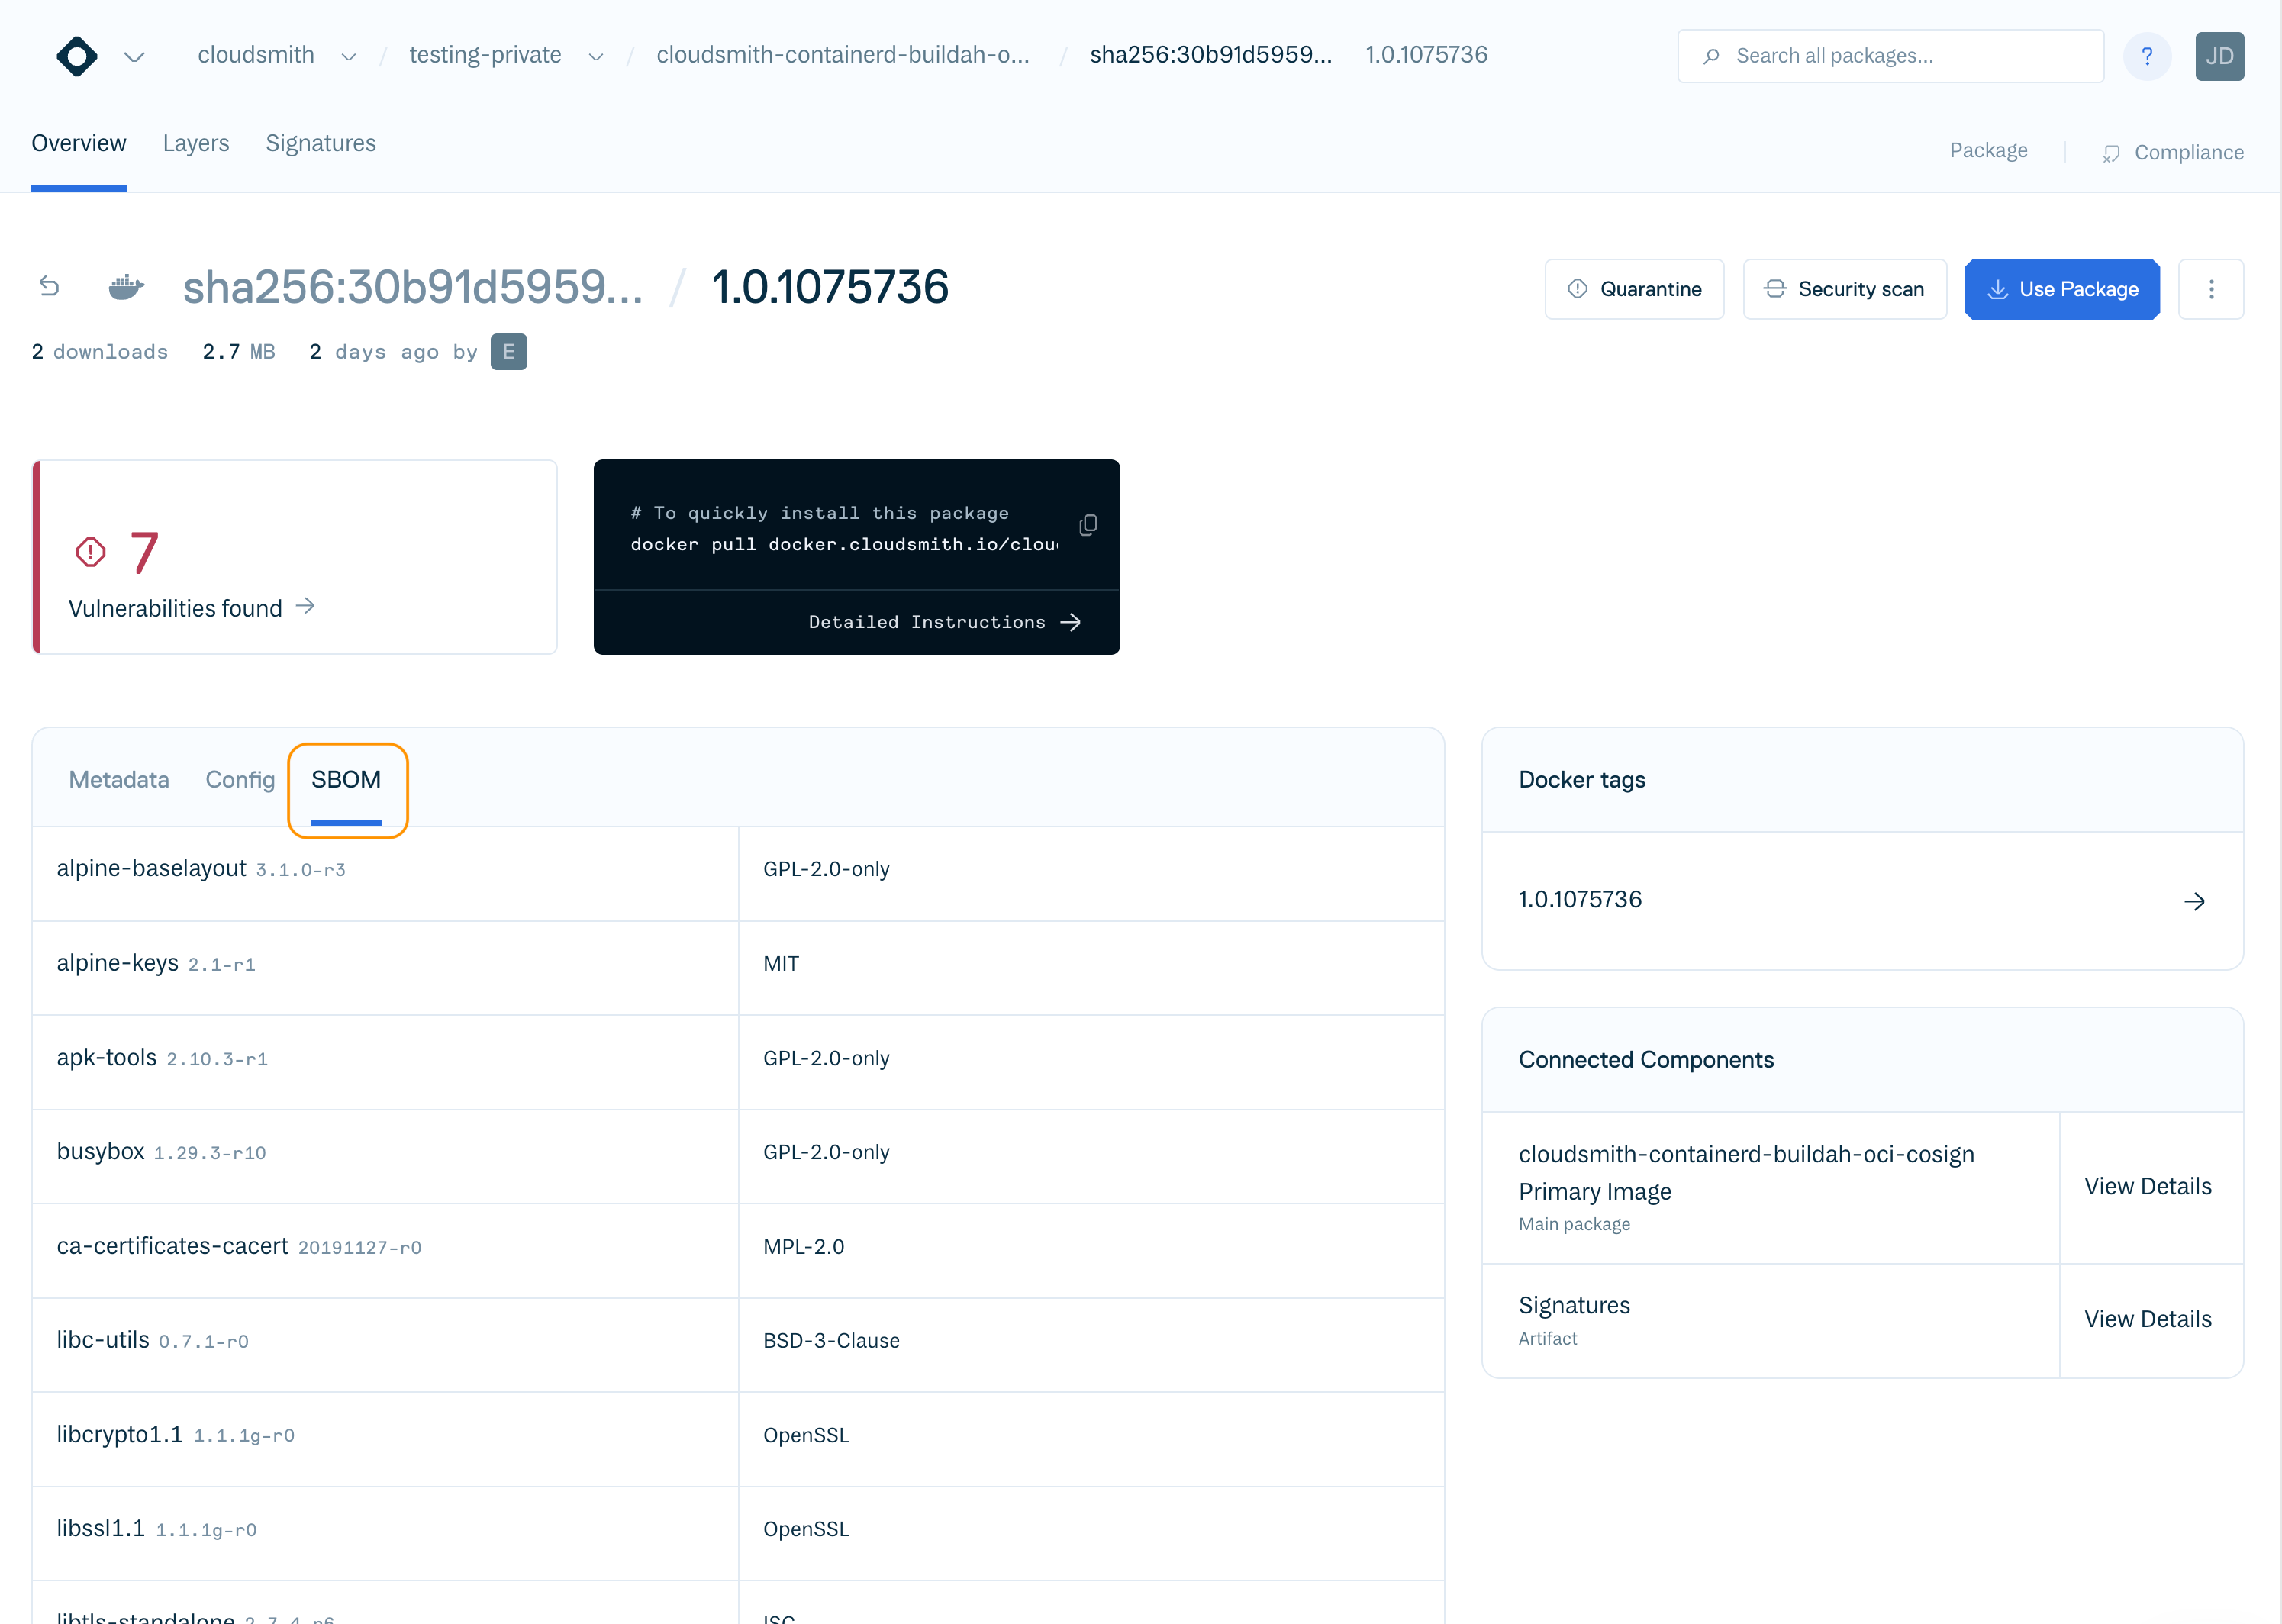
Task: Open the cloudsmith workspace dropdown chevron
Action: pos(348,57)
